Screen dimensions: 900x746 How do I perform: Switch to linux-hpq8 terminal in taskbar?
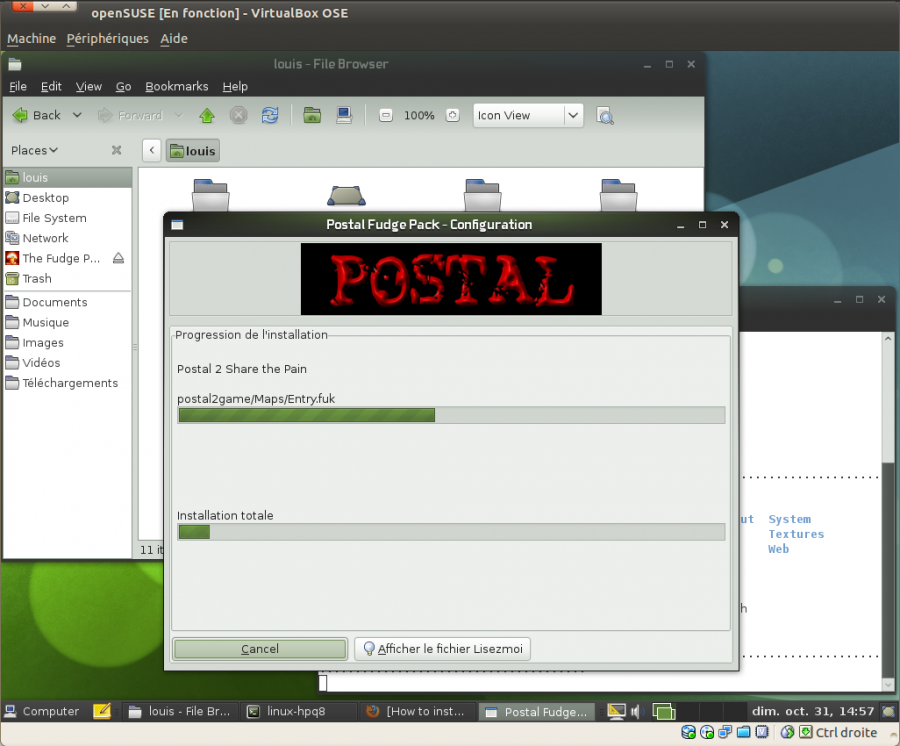pos(297,711)
